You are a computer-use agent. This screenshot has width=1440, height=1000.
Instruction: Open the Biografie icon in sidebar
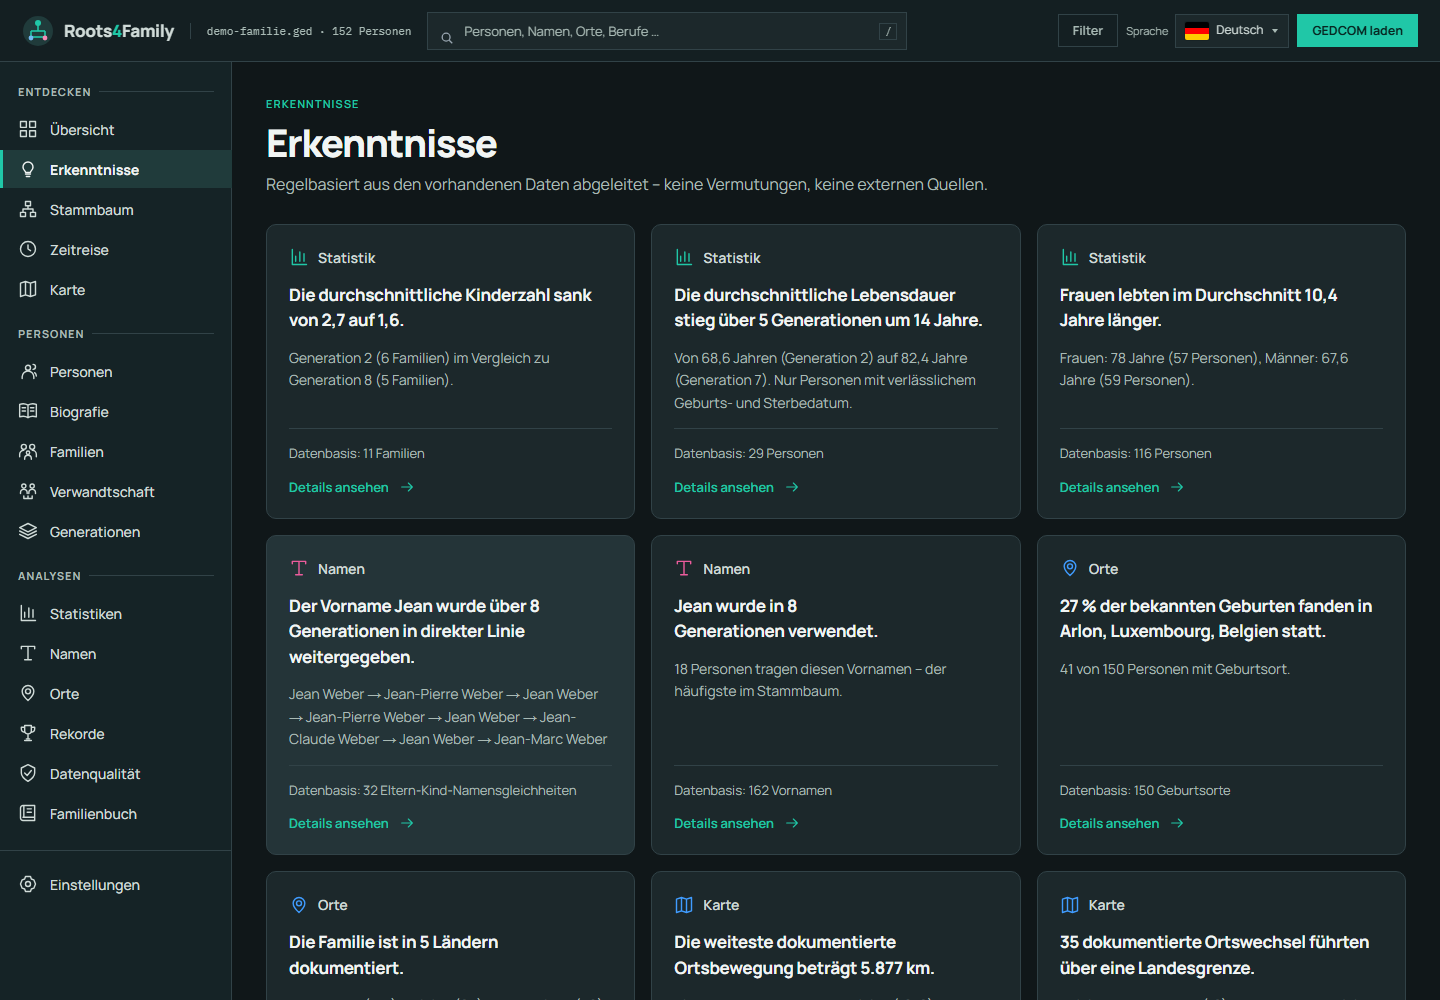[x=28, y=412]
